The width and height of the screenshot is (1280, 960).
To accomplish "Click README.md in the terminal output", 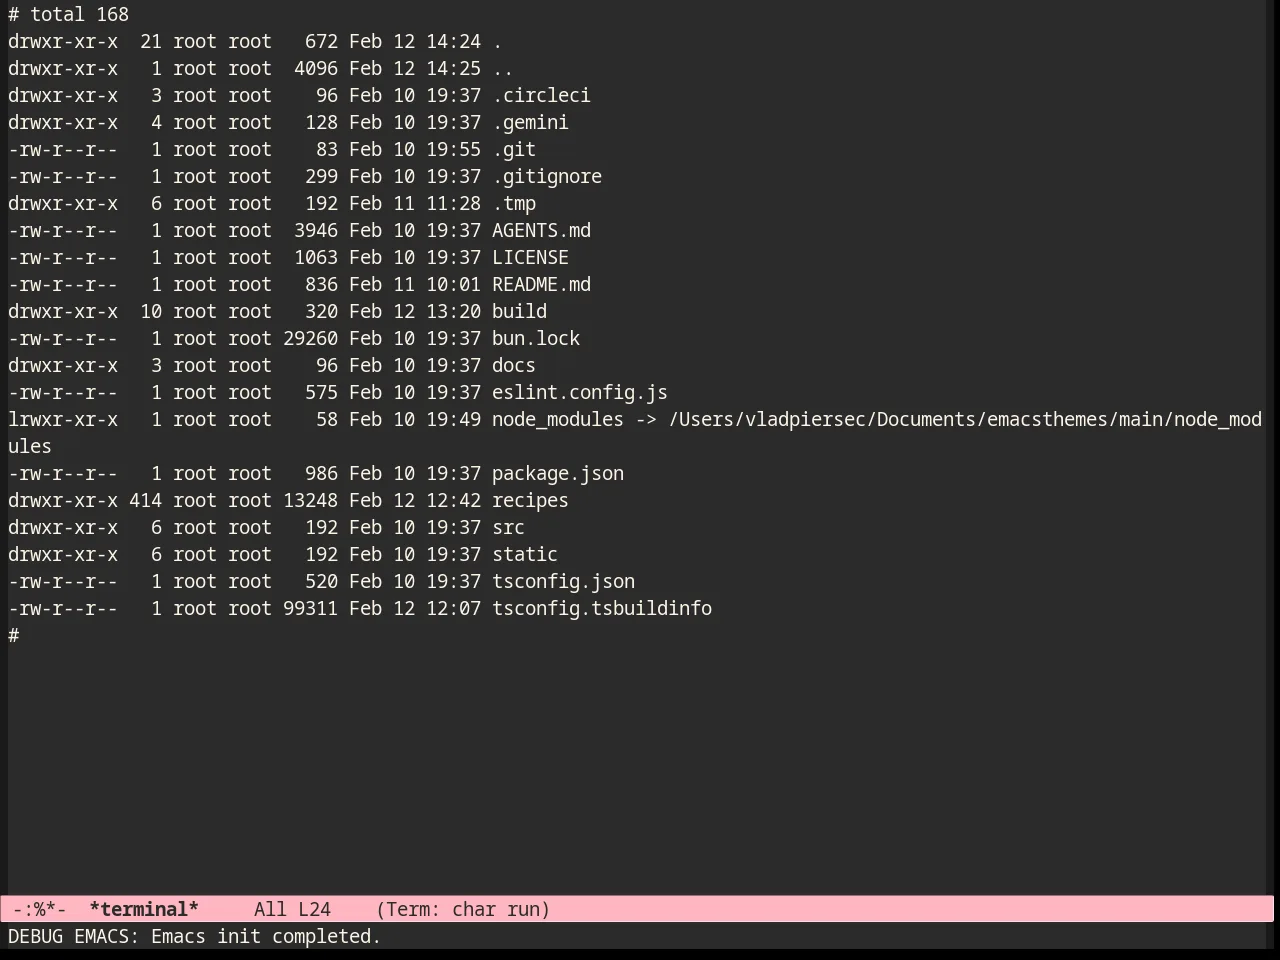I will coord(541,284).
